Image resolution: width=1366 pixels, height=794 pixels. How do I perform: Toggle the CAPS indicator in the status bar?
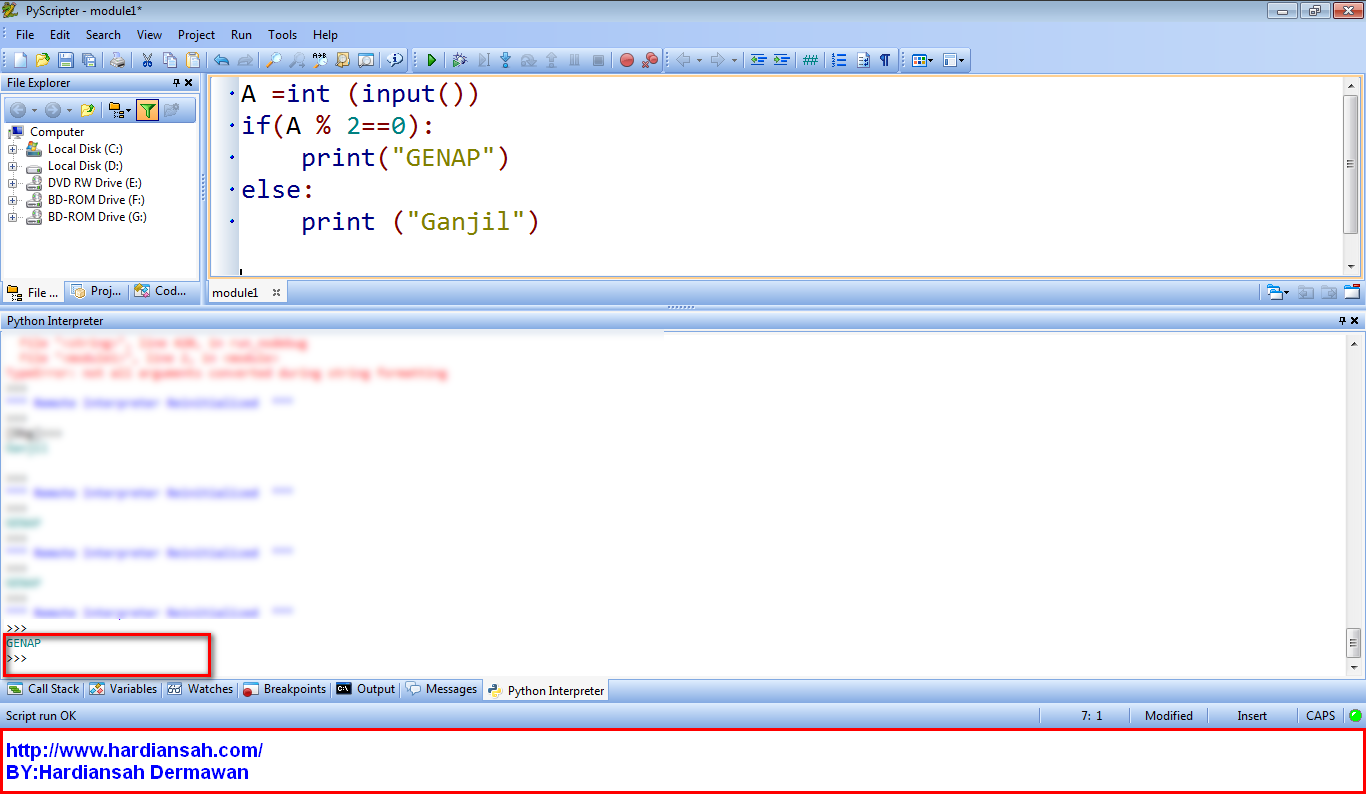(x=1320, y=715)
